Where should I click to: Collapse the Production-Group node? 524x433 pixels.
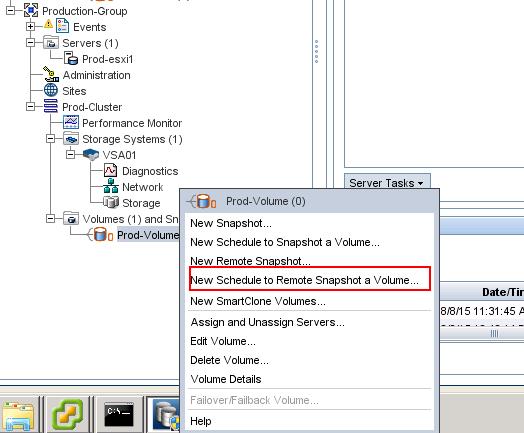(x=10, y=11)
